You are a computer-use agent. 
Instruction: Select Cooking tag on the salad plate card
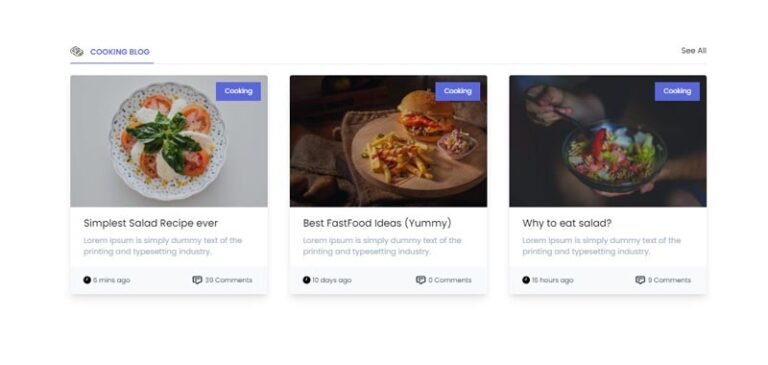click(x=239, y=91)
